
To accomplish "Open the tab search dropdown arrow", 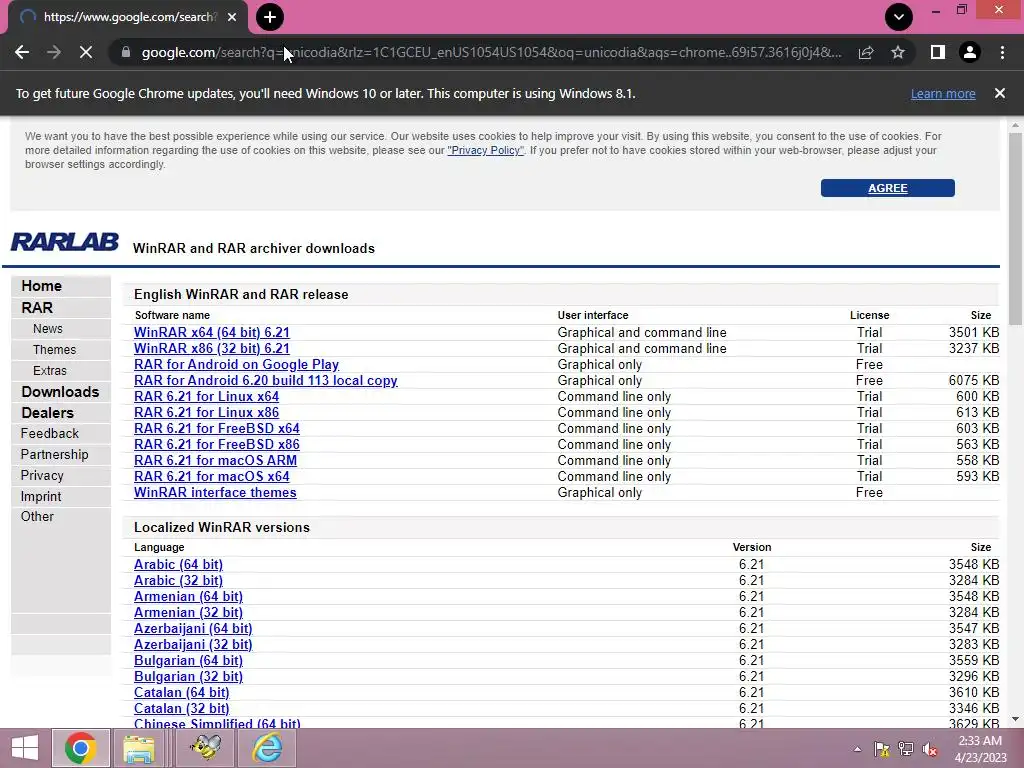I will (899, 17).
